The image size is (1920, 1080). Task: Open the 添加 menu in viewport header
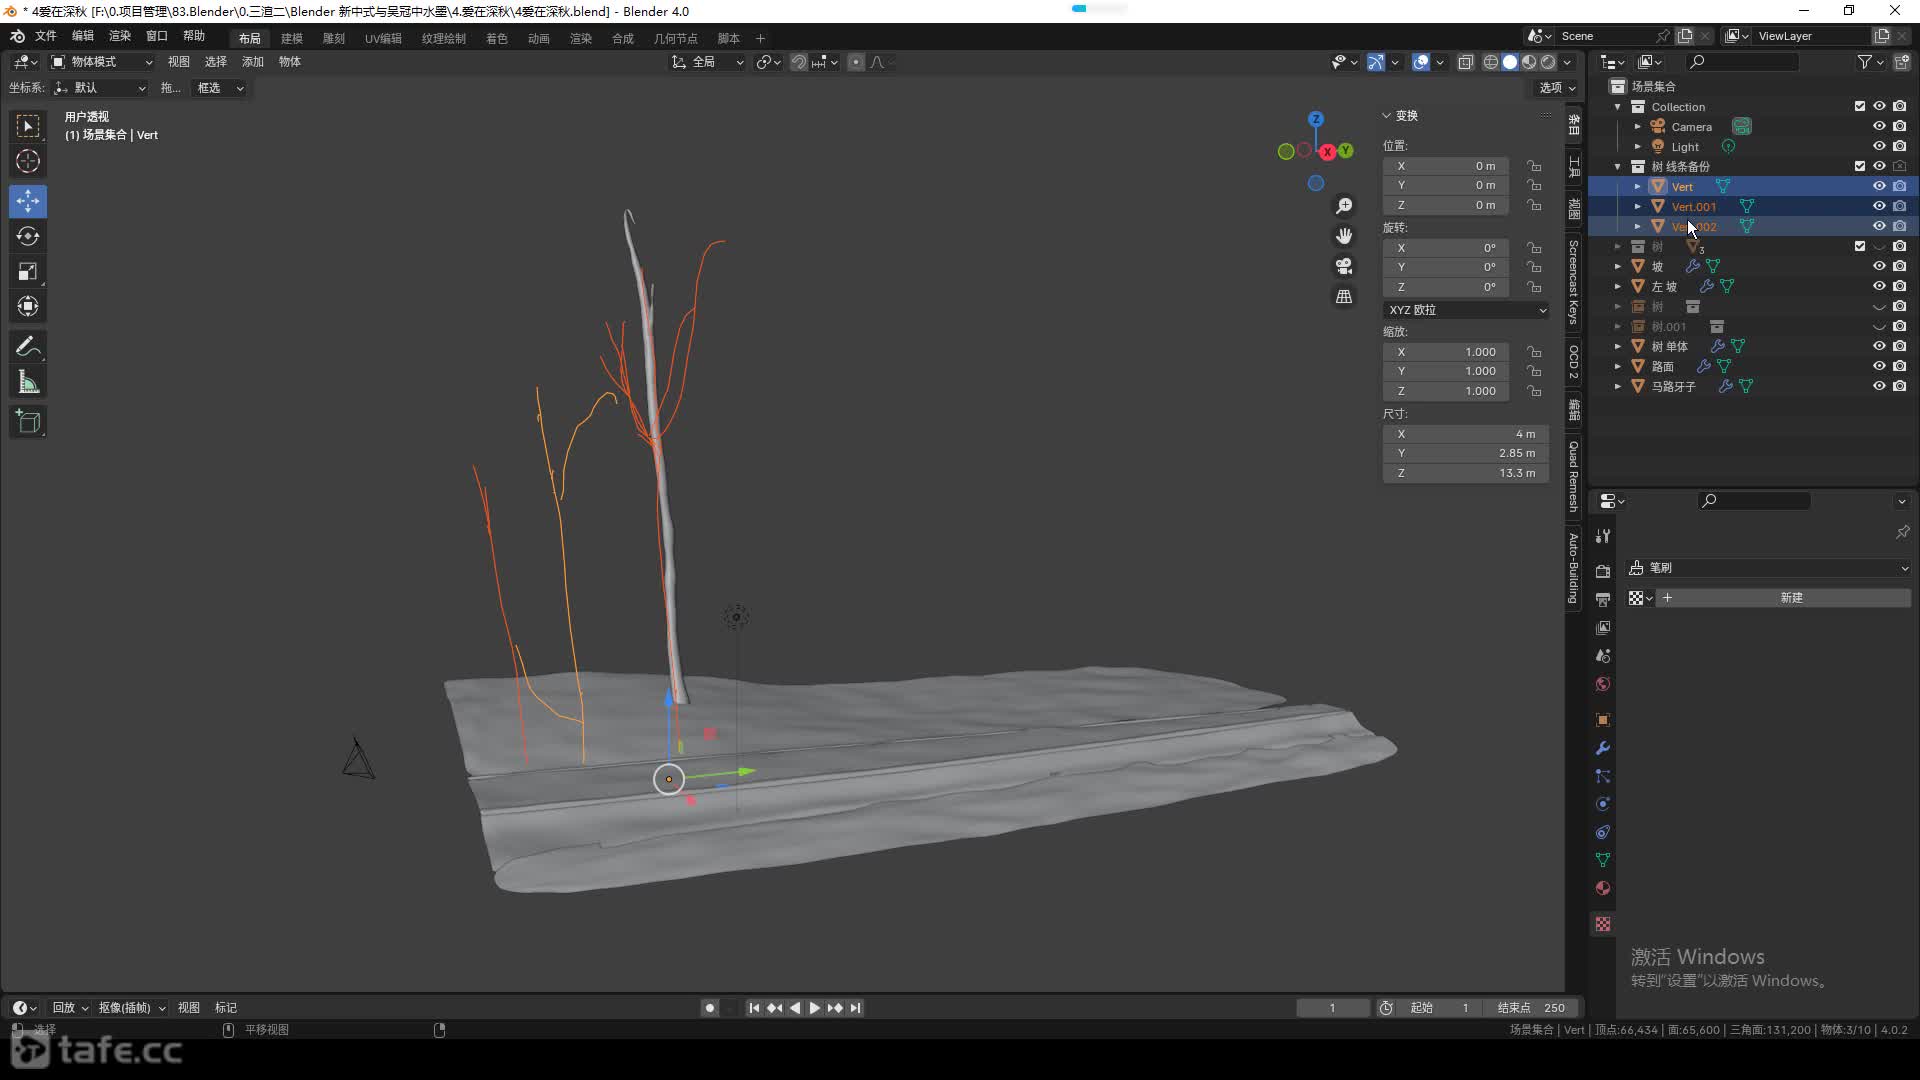click(x=253, y=62)
